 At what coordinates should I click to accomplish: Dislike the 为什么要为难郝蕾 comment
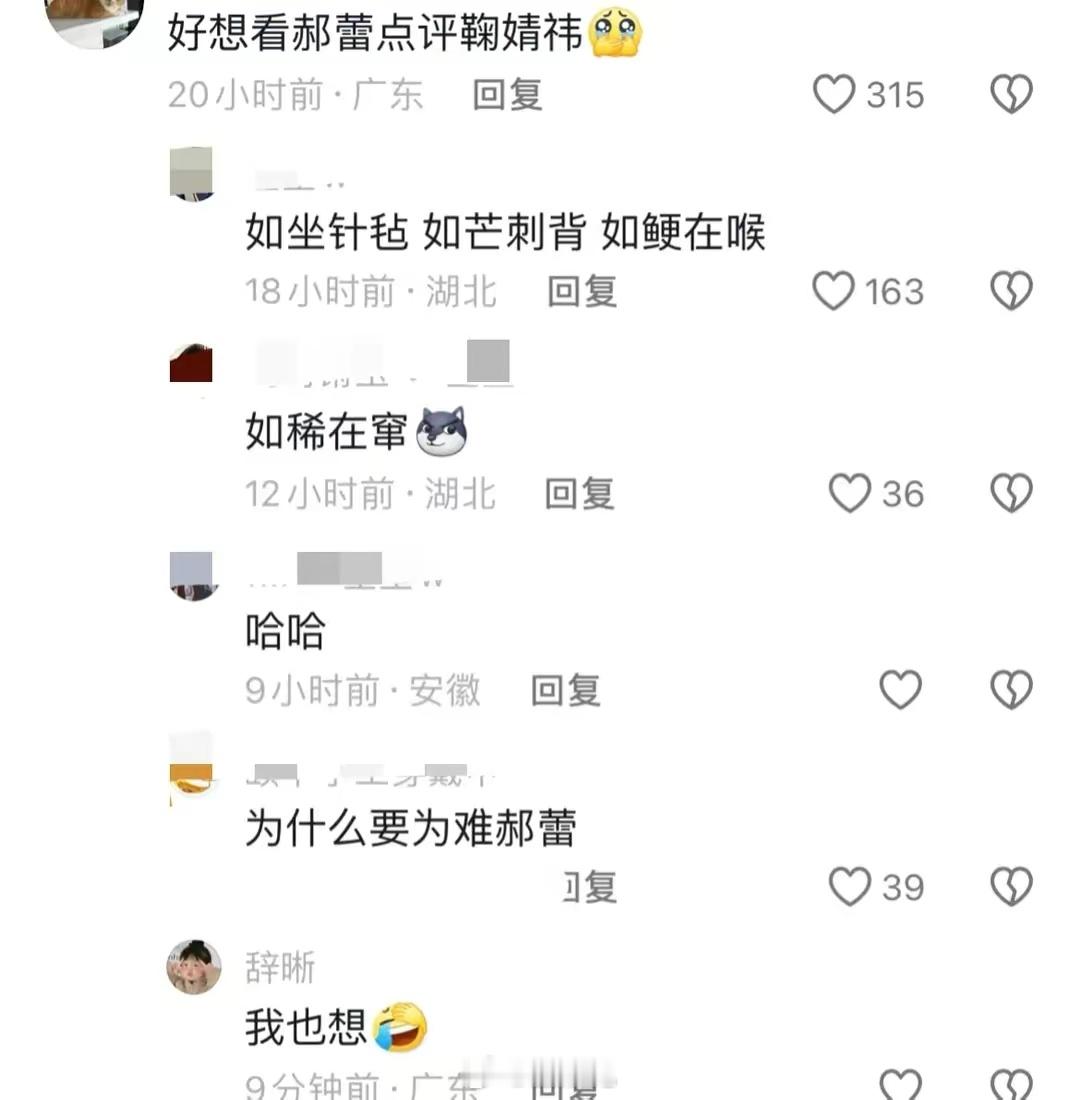tap(1011, 887)
